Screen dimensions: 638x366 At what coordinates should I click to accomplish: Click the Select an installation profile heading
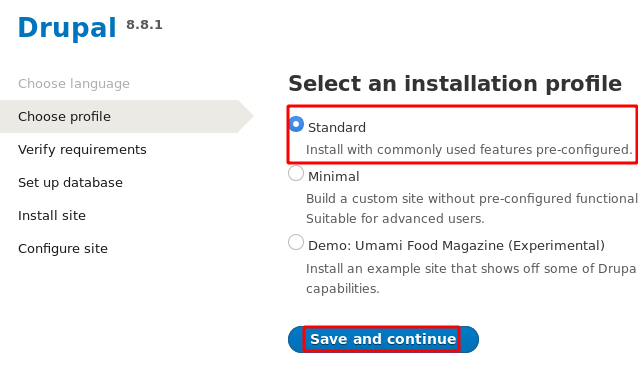tap(455, 83)
